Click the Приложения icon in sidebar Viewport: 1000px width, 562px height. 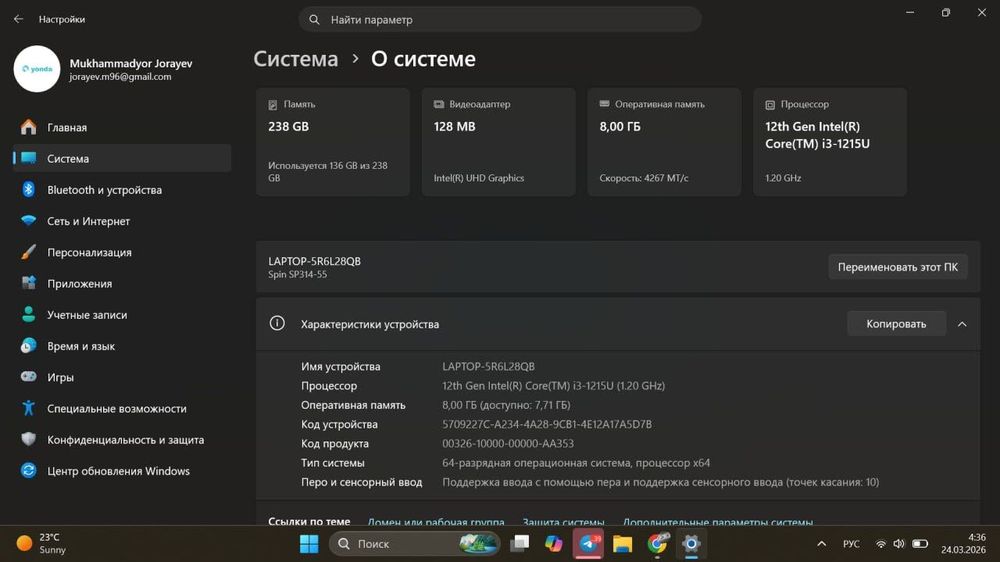pyautogui.click(x=29, y=283)
